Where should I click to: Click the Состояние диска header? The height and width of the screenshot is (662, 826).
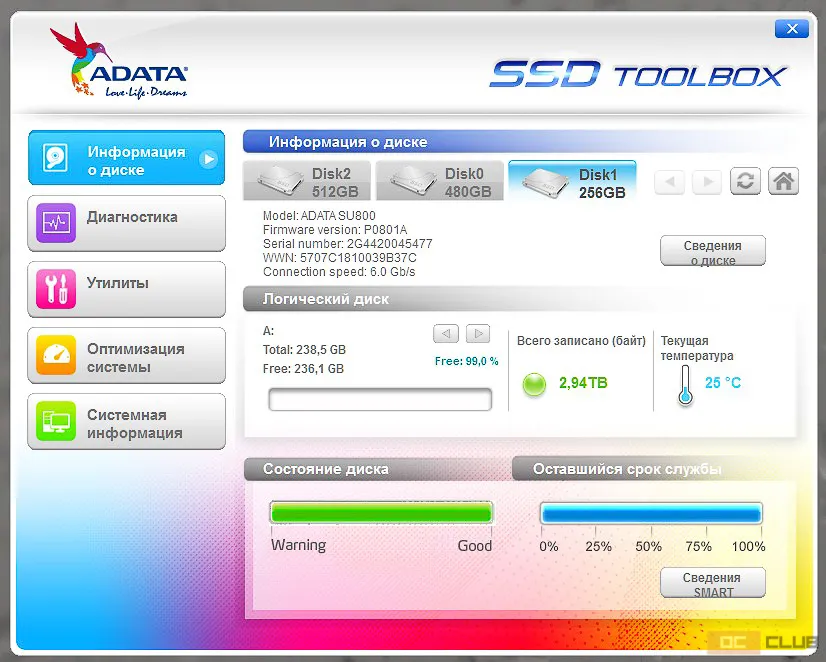[326, 469]
